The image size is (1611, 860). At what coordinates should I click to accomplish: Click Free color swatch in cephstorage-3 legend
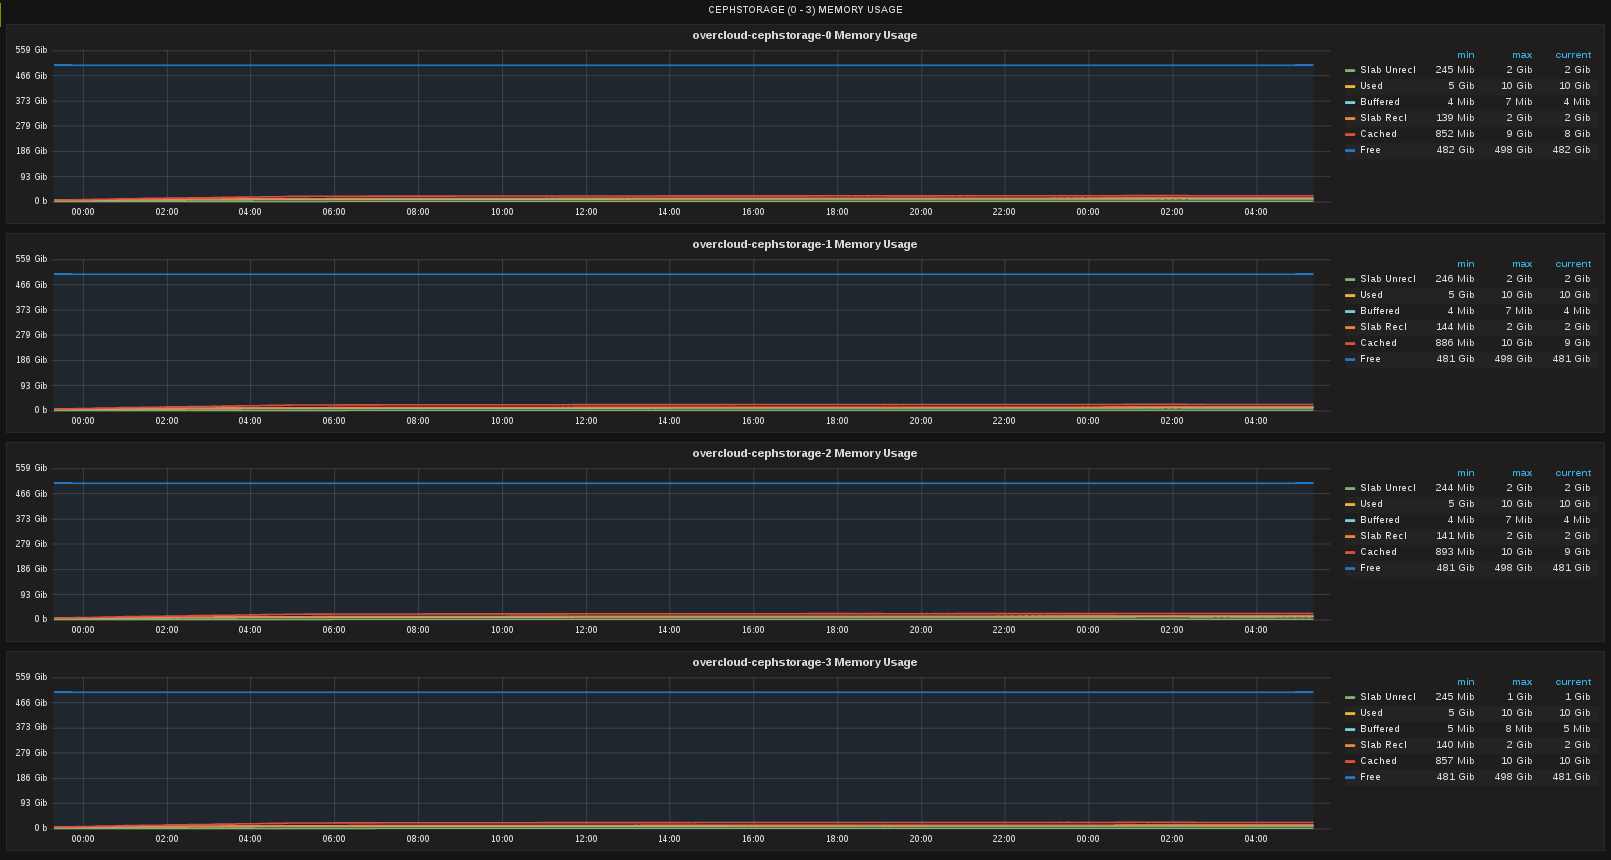point(1350,777)
